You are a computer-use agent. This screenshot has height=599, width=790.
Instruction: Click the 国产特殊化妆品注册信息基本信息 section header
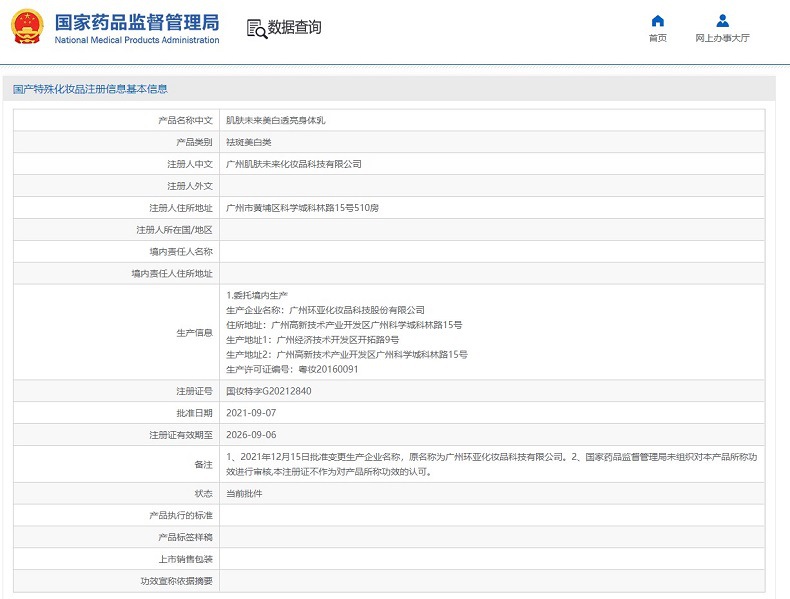point(90,89)
